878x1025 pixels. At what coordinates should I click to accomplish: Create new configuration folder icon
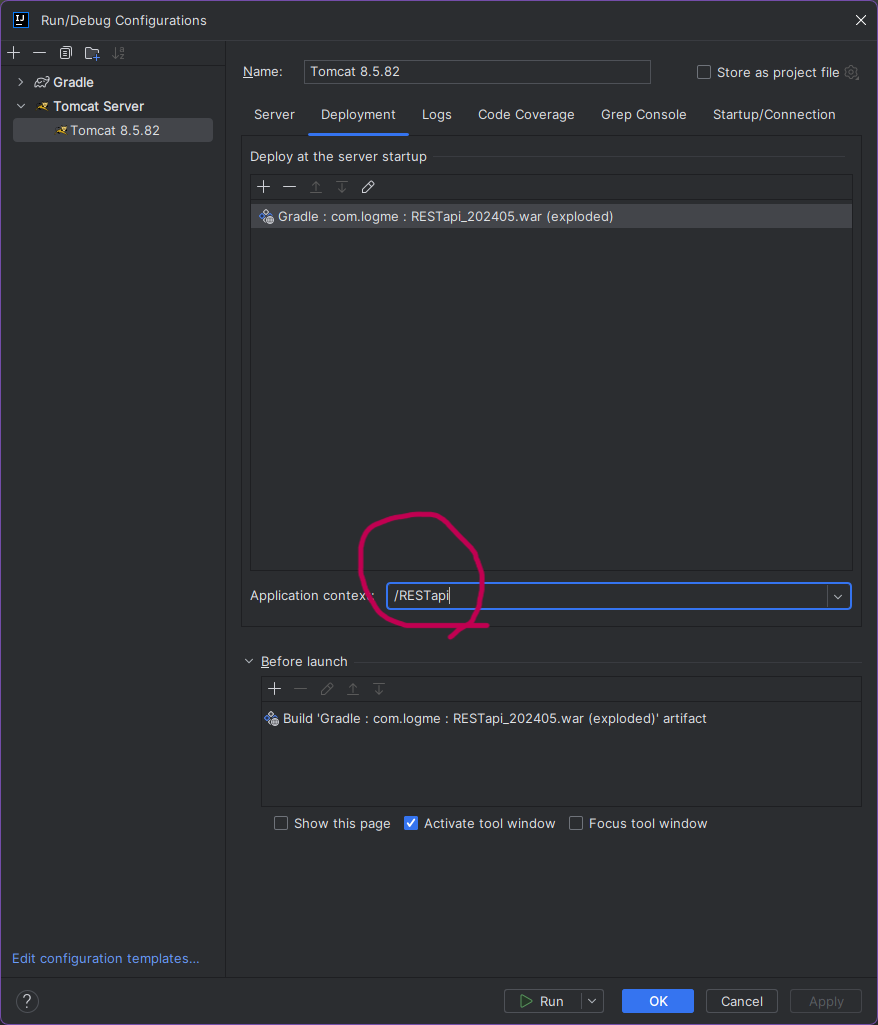(92, 53)
